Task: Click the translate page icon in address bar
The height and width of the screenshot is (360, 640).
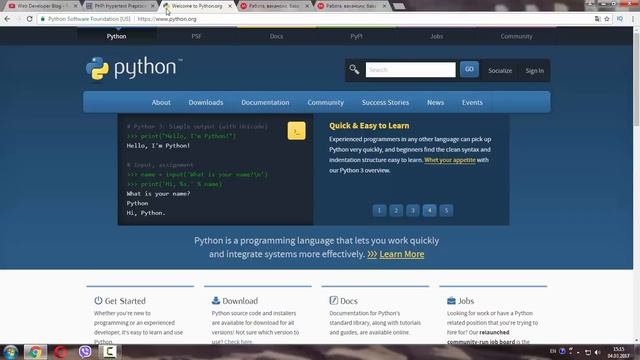Action: tap(598, 19)
